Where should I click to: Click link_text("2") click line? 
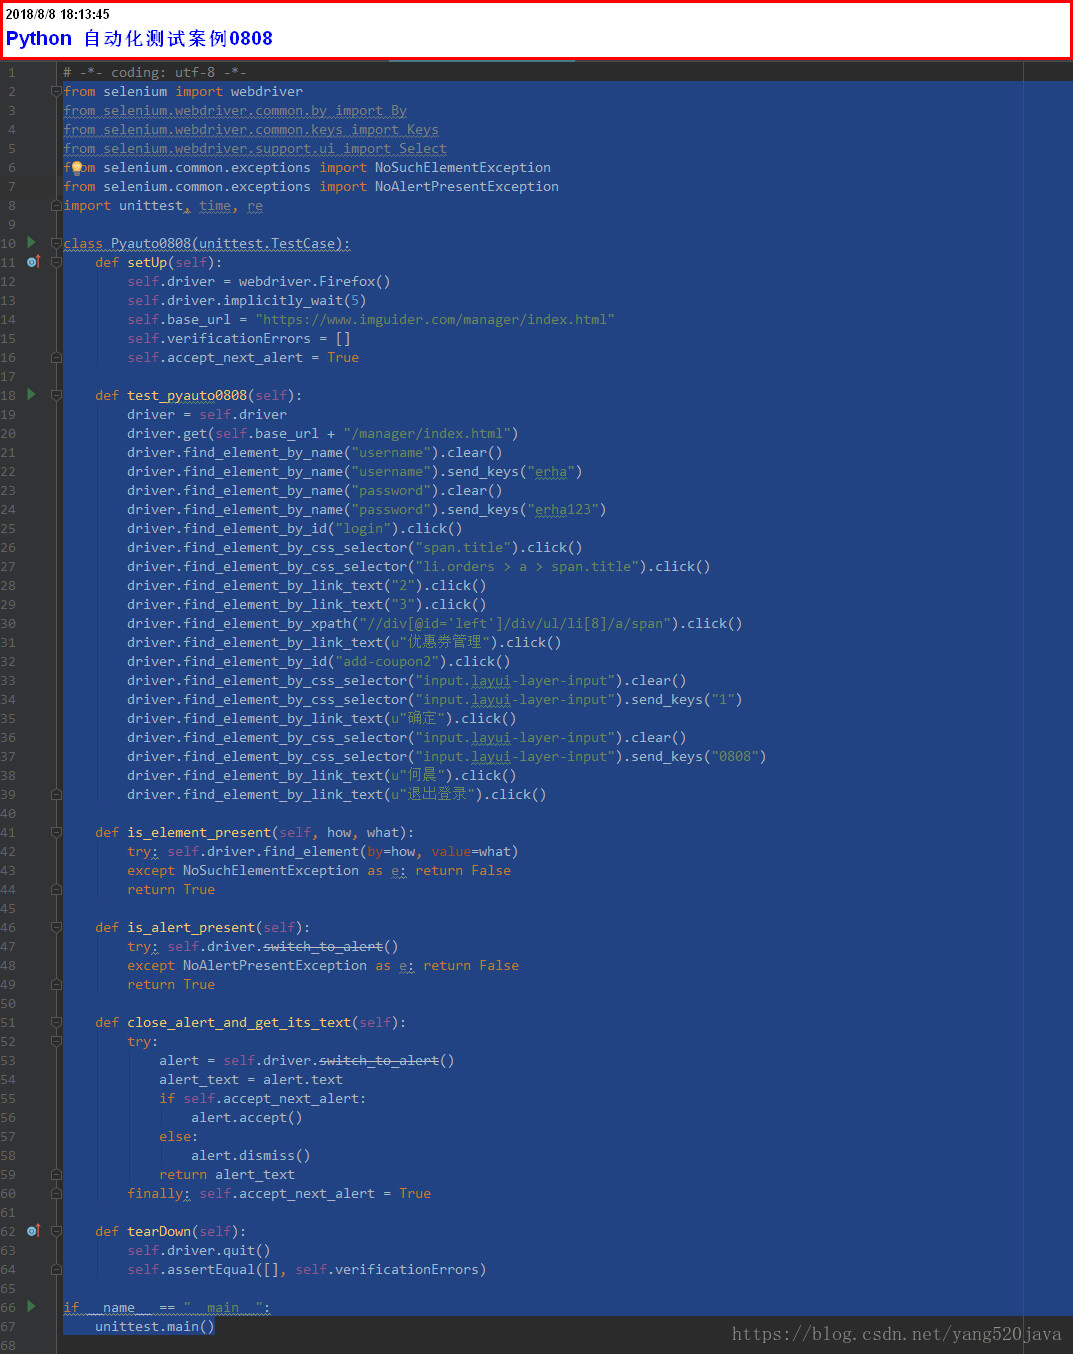pos(307,585)
